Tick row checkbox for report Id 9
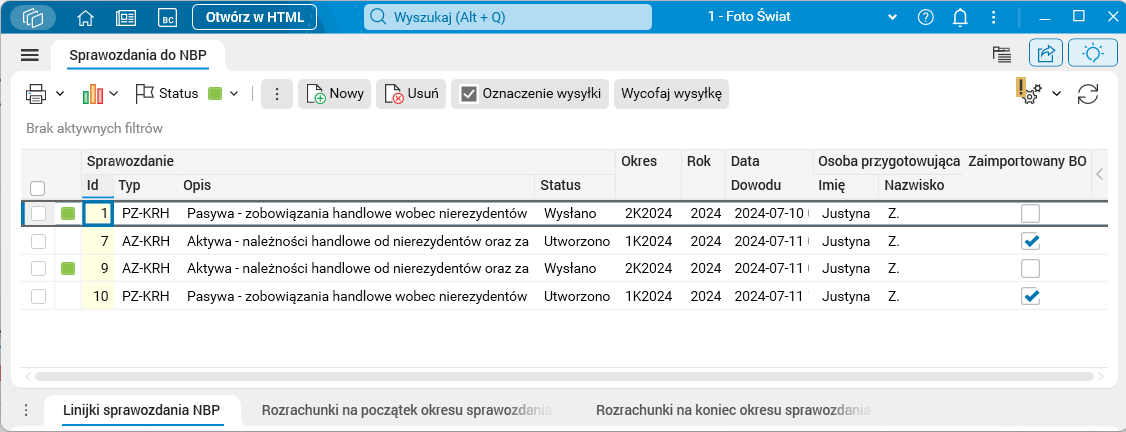 [39, 268]
